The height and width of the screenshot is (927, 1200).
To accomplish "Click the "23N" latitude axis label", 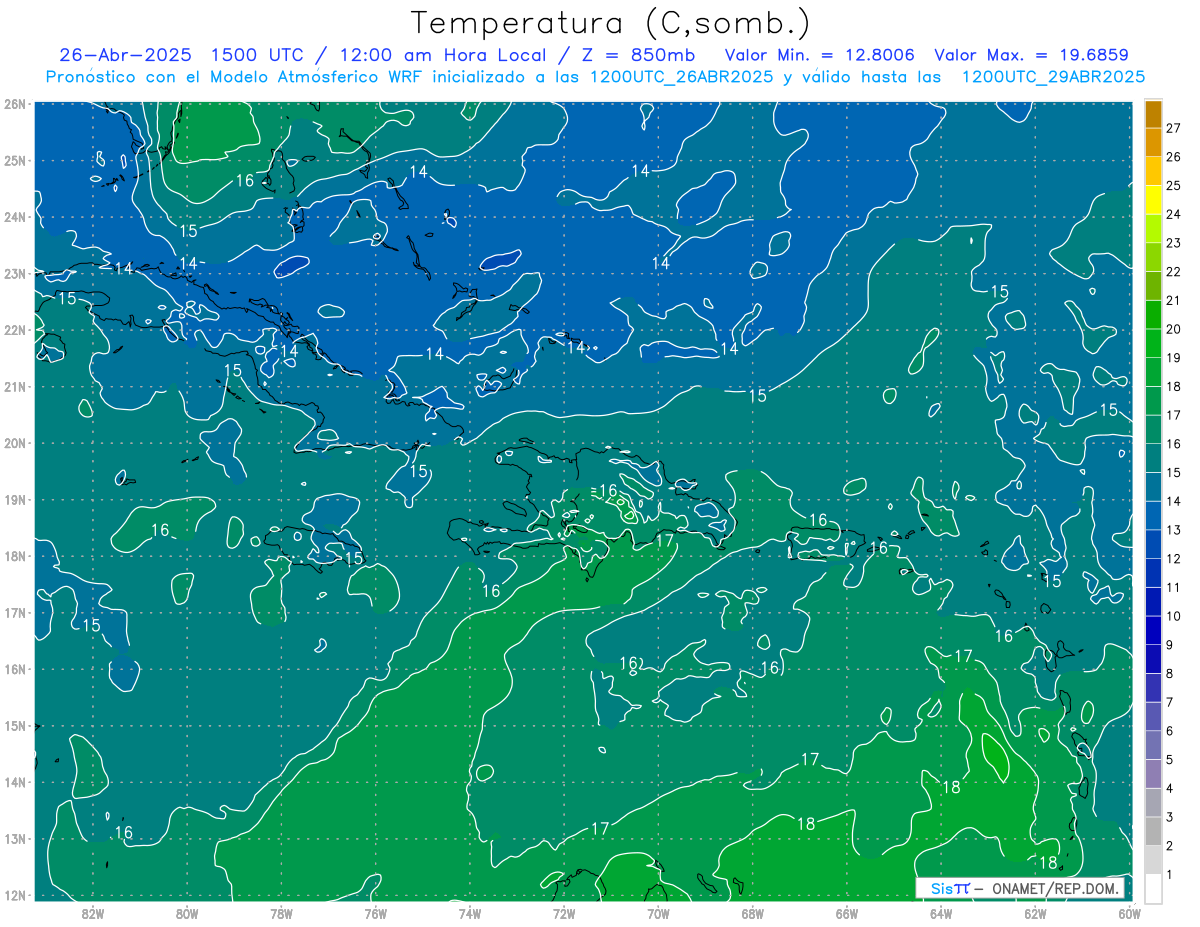I will point(14,273).
